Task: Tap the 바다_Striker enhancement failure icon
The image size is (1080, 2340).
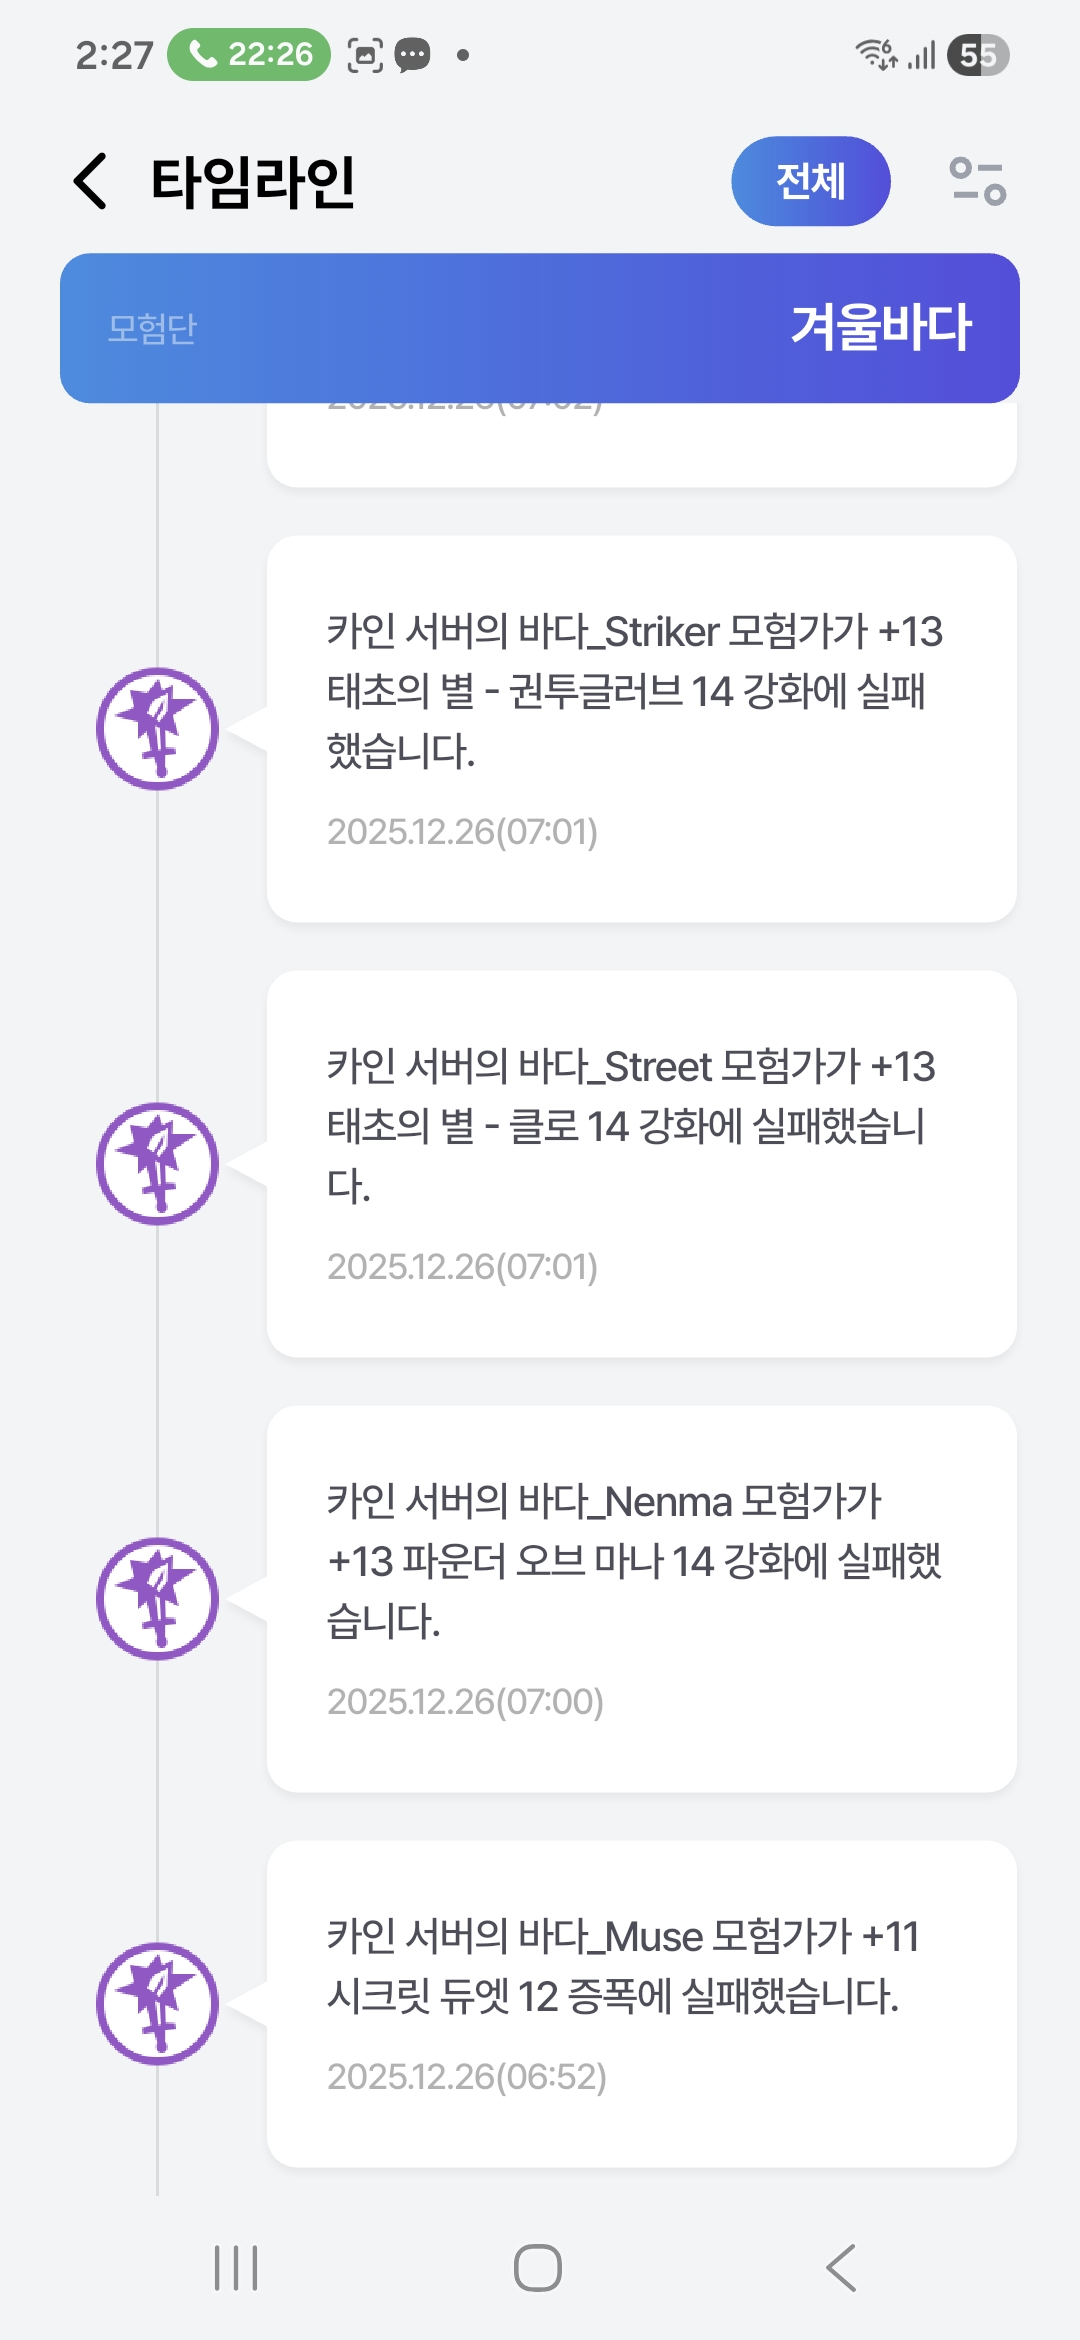Action: point(157,729)
